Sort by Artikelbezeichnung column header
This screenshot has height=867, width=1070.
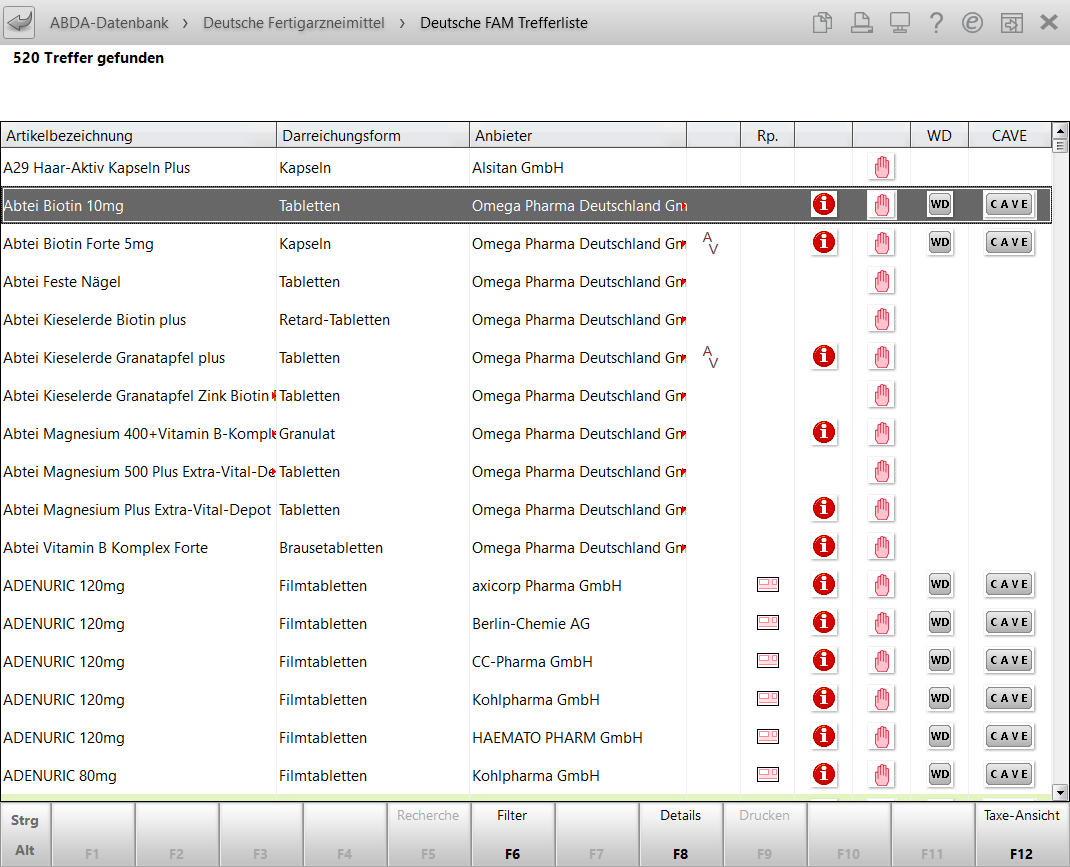coord(138,136)
